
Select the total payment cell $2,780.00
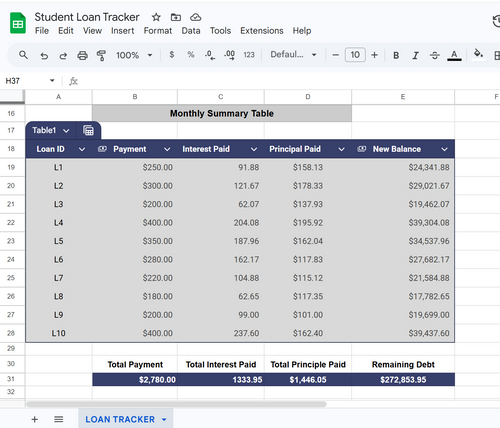[x=135, y=380]
